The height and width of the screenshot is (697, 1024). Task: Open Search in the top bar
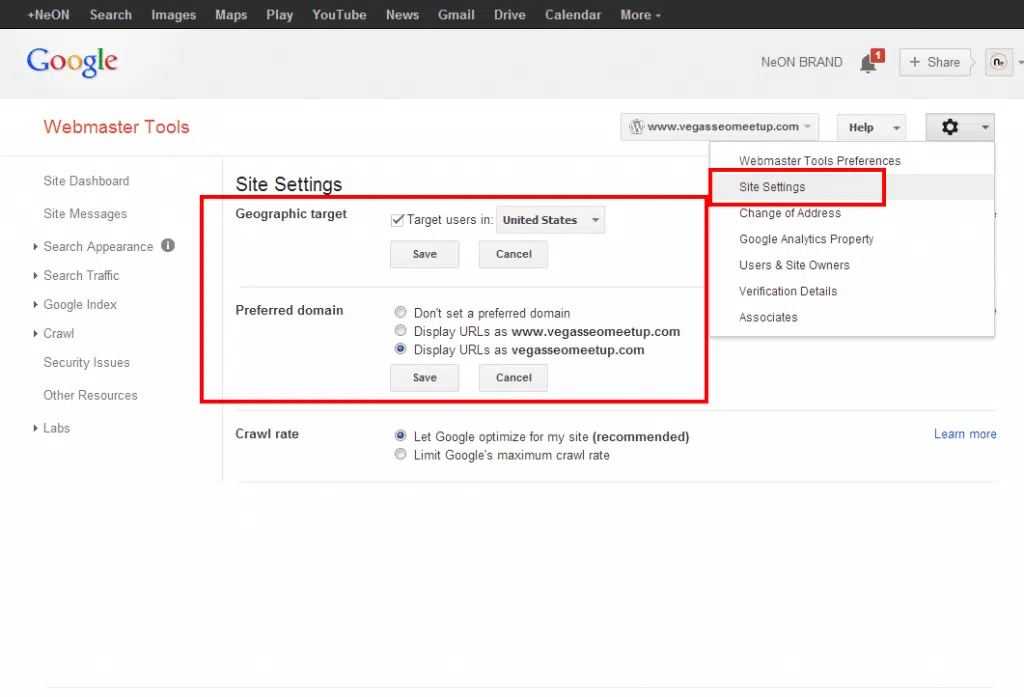click(110, 14)
